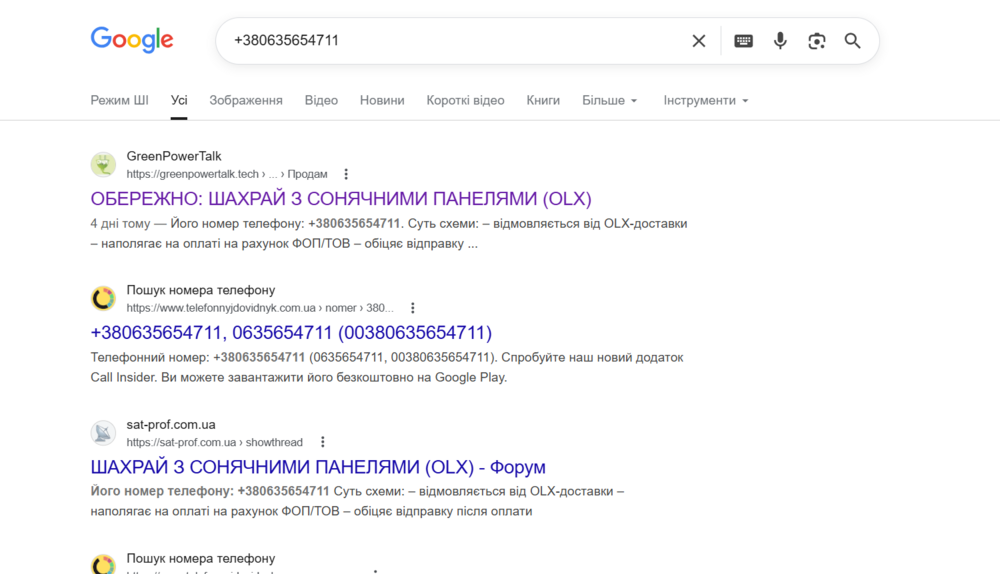Expand the Інструменти dropdown

click(705, 100)
